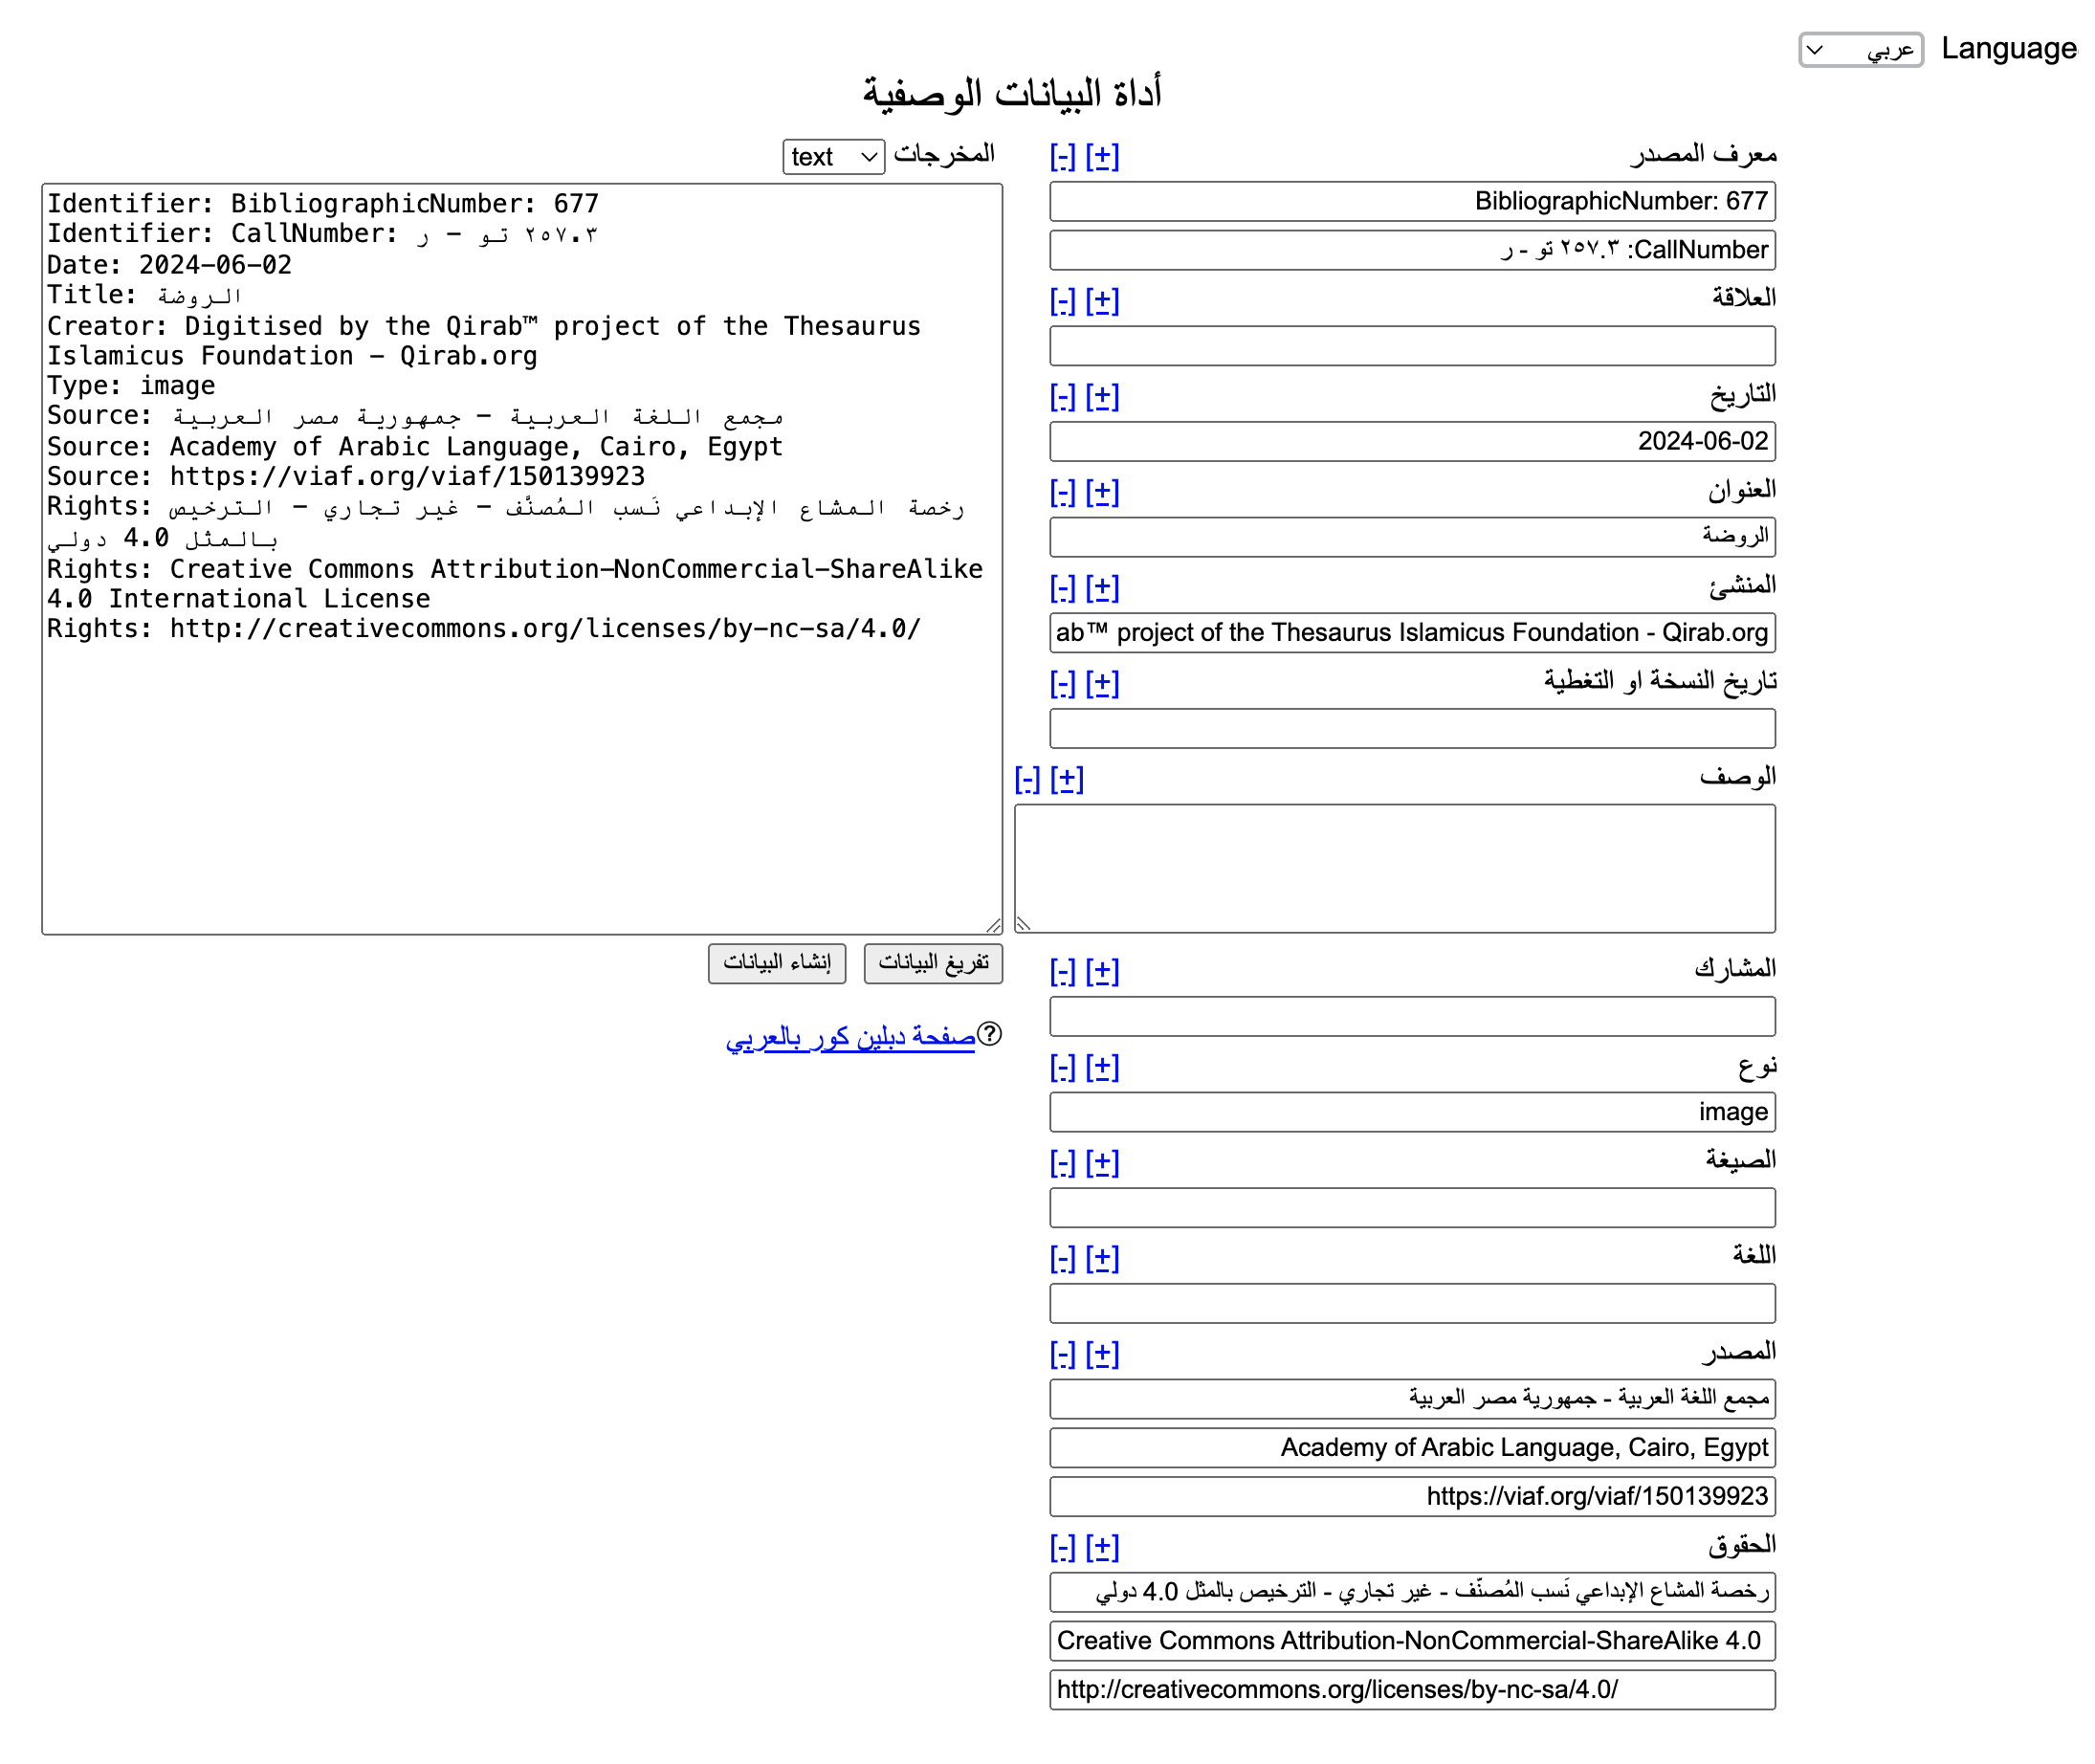The image size is (2095, 1764).
Task: Click the source field مجمع اللغة العربية
Action: click(1412, 1400)
